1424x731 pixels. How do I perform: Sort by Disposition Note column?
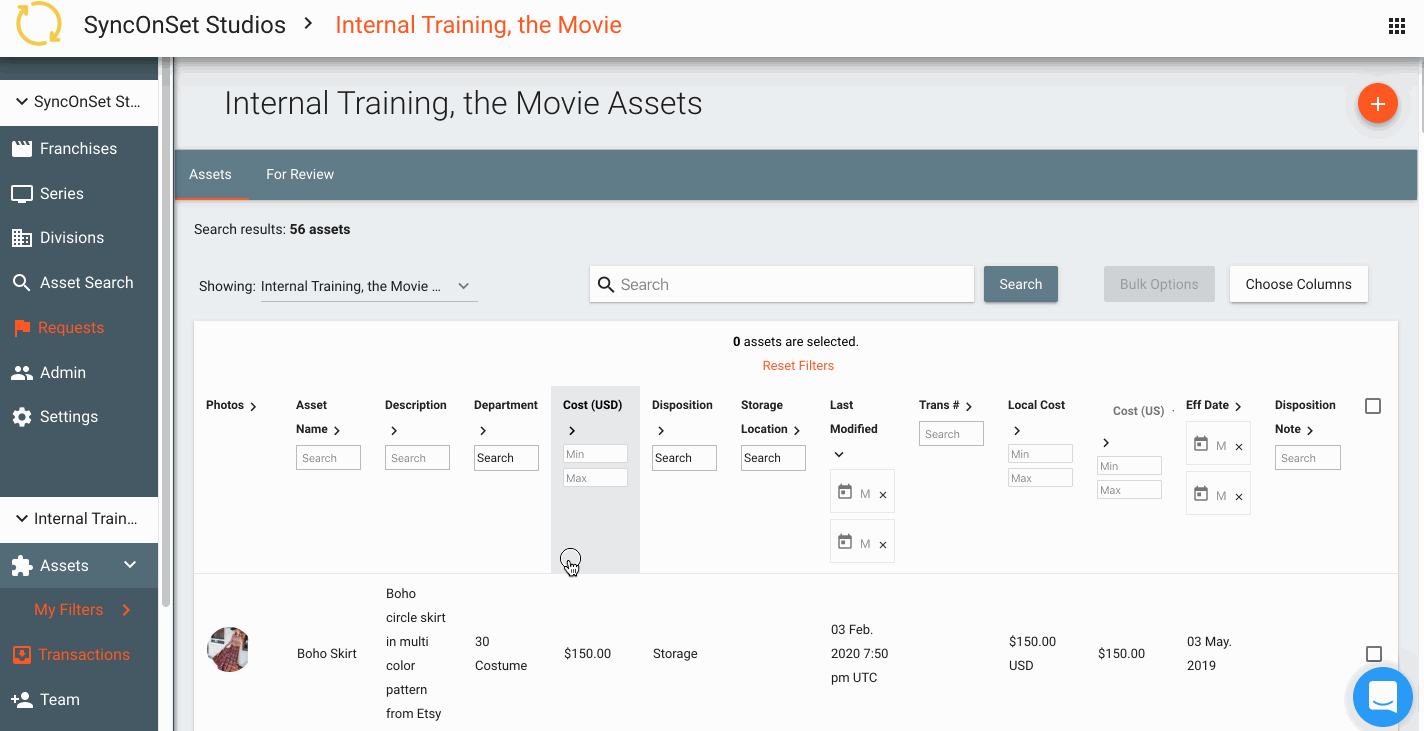[1310, 431]
